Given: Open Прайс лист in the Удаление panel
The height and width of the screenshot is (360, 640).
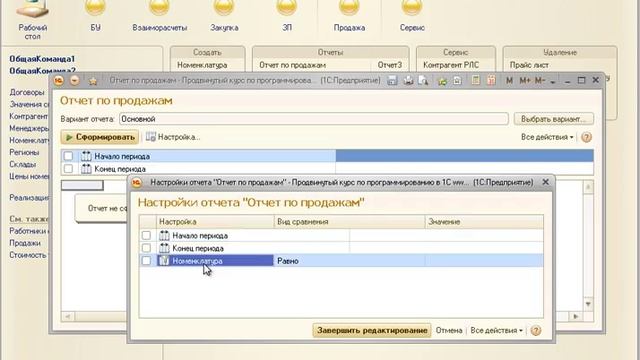Looking at the screenshot, I should click(x=529, y=65).
